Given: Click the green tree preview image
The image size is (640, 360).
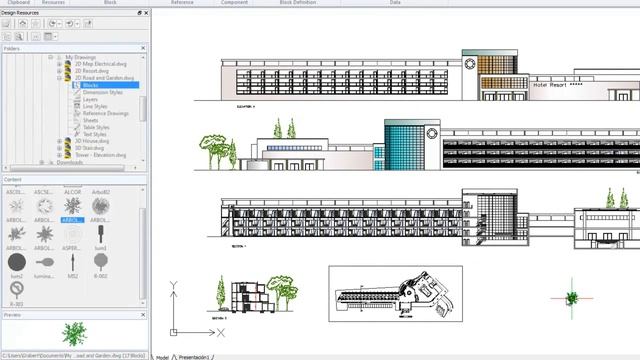Looking at the screenshot, I should point(74,334).
